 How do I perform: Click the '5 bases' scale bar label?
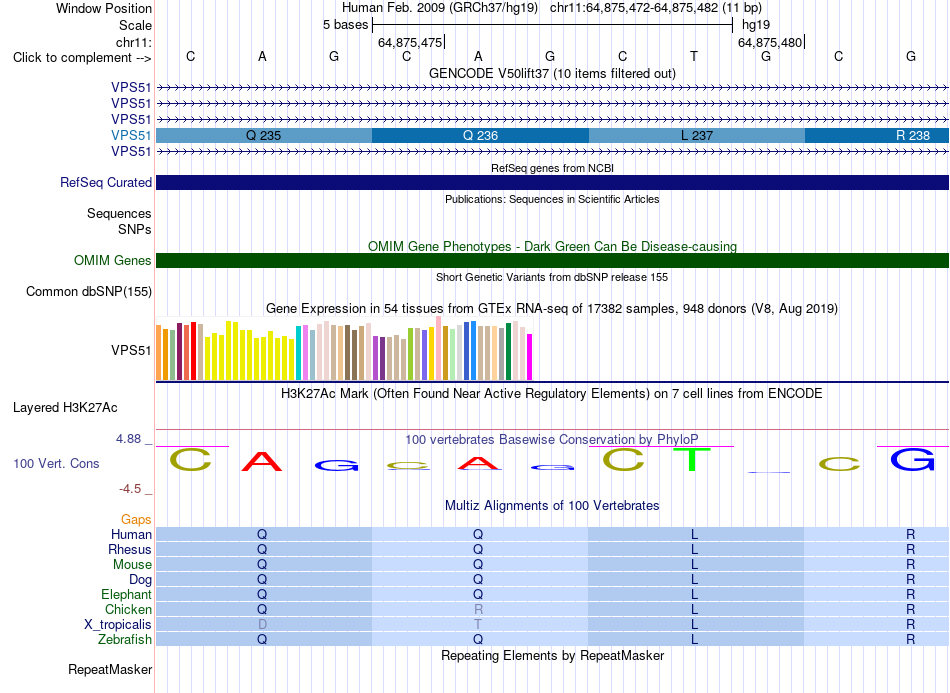click(345, 25)
